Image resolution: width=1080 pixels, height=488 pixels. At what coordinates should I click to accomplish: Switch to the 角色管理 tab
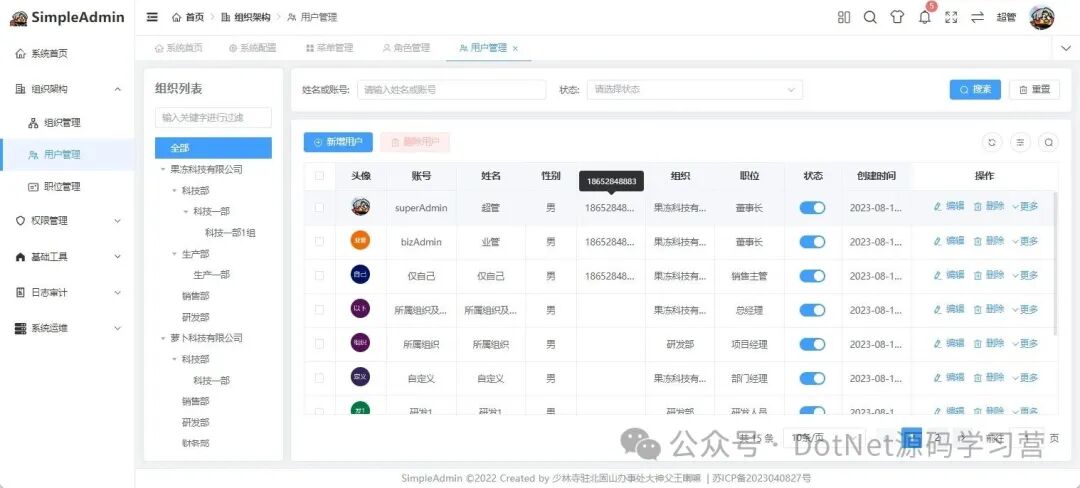click(406, 48)
